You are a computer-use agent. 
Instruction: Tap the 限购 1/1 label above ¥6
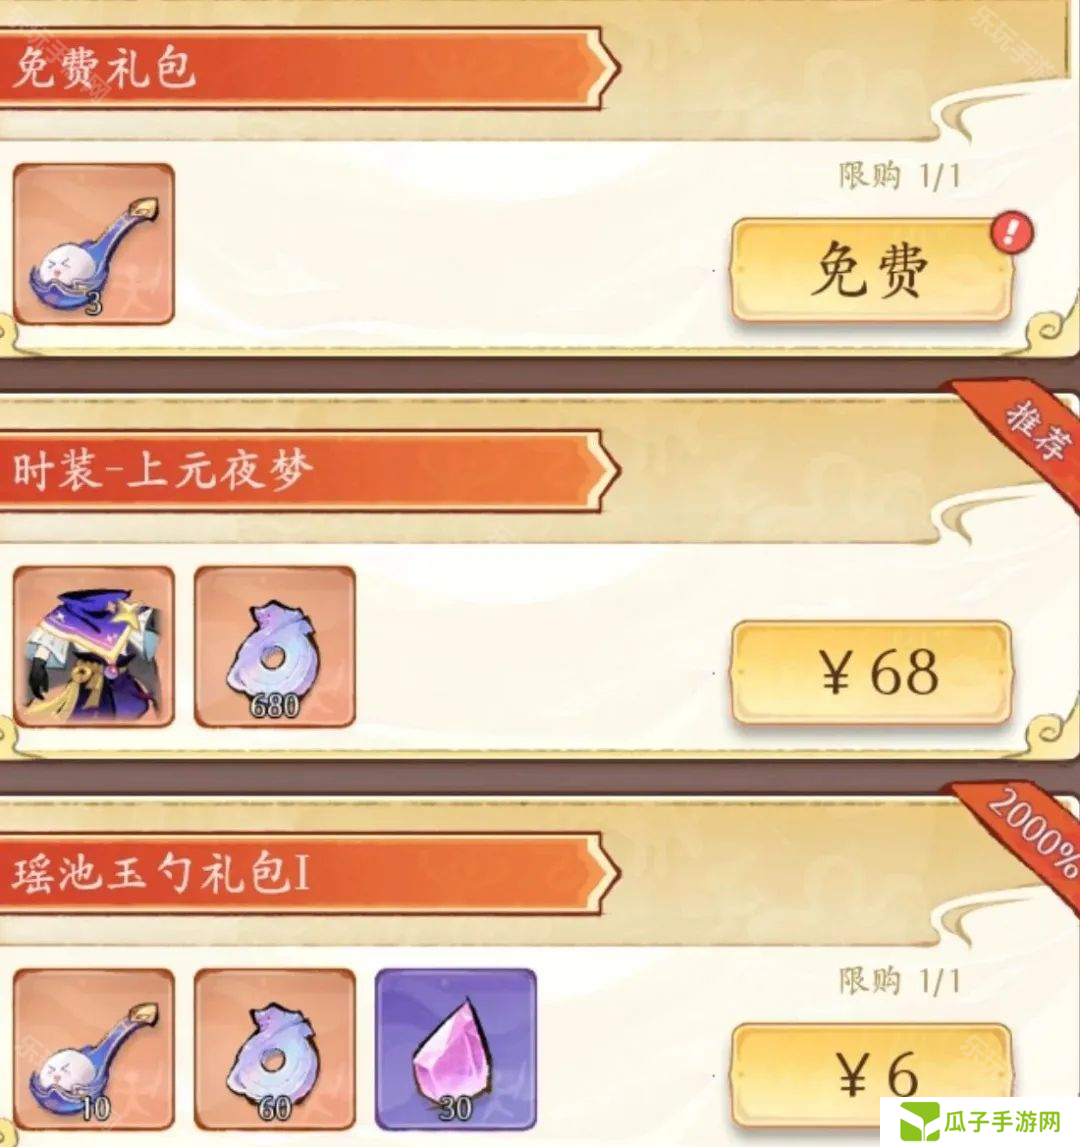point(899,980)
